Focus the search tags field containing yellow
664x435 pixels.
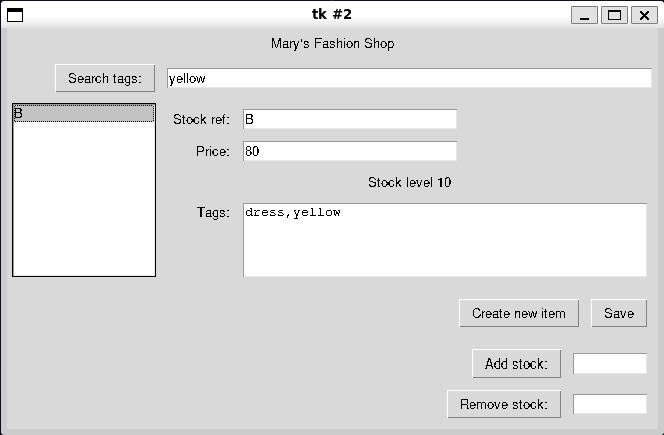408,78
